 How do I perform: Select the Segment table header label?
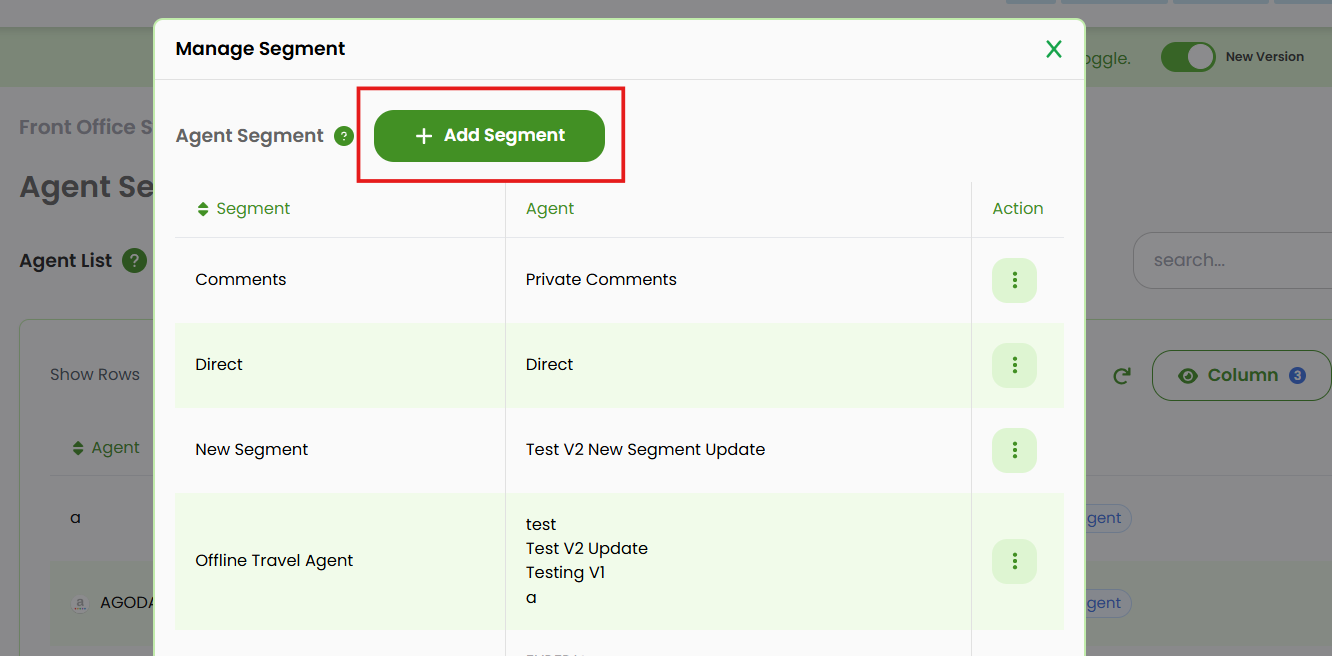pos(253,208)
